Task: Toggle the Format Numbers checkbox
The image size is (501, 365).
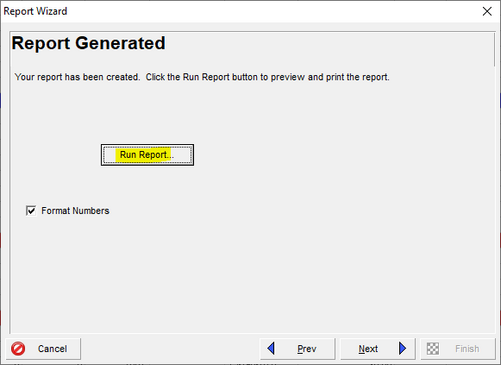Action: (x=31, y=211)
